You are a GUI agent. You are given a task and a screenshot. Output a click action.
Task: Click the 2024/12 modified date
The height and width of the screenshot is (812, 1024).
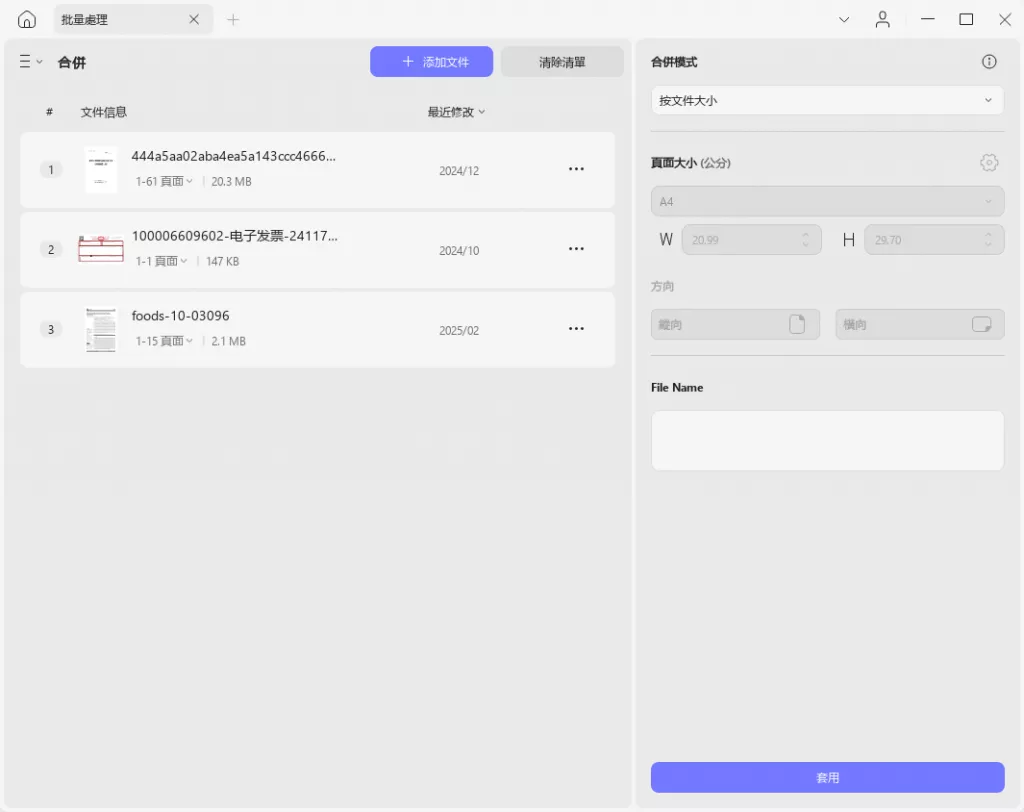[458, 171]
